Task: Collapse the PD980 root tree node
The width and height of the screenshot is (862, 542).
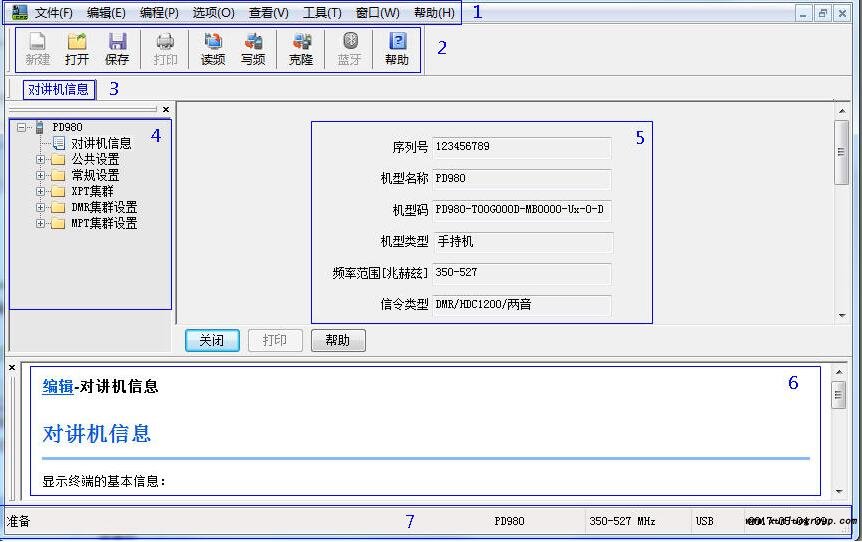Action: tap(21, 128)
